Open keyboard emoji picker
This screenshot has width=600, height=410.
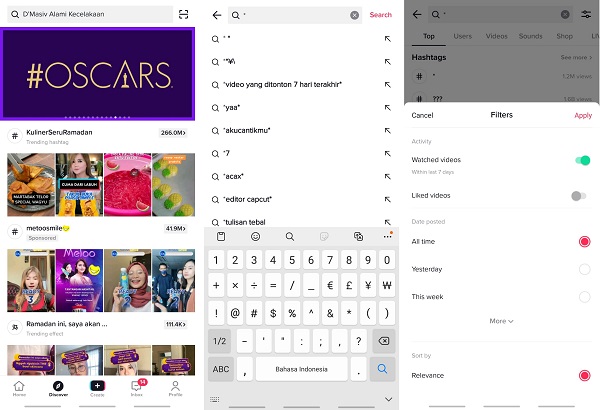[255, 237]
